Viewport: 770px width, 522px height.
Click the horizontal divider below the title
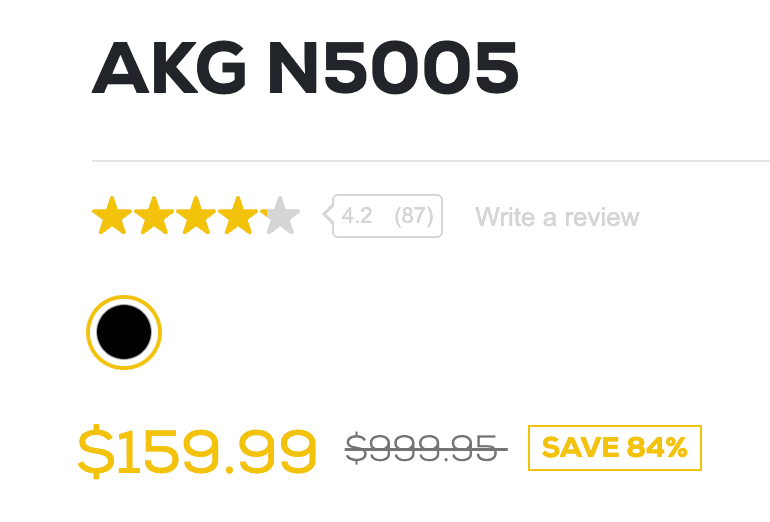(x=430, y=160)
